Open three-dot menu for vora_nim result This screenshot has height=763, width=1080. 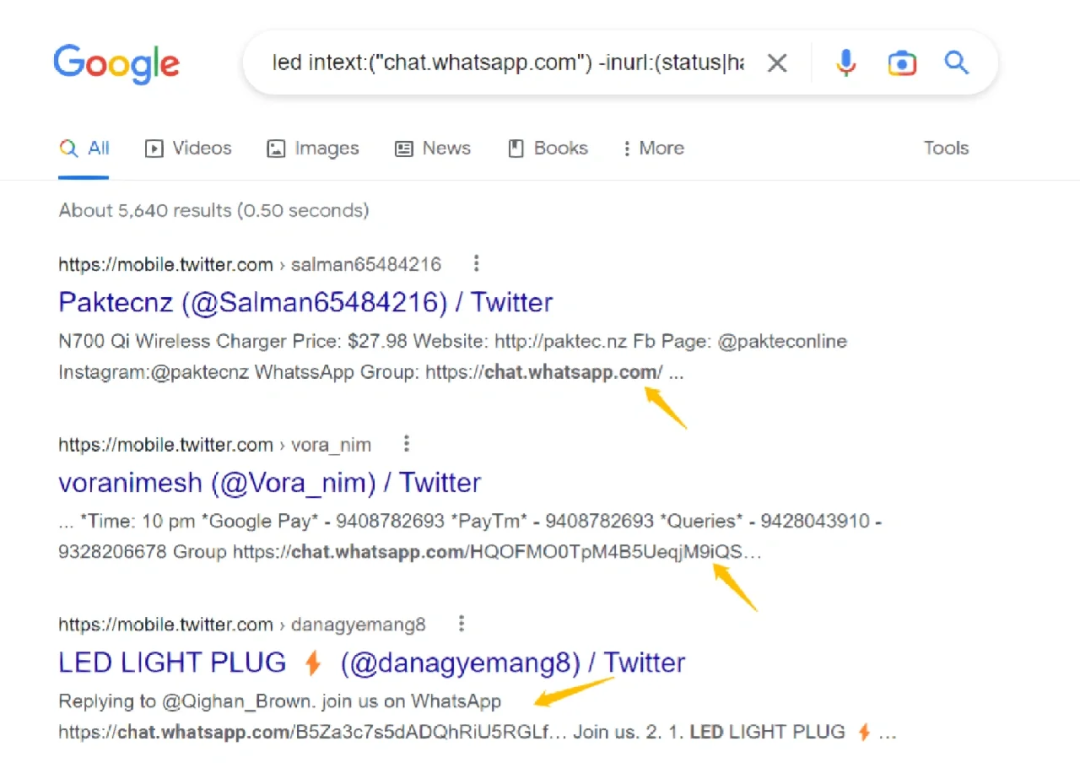pyautogui.click(x=406, y=444)
